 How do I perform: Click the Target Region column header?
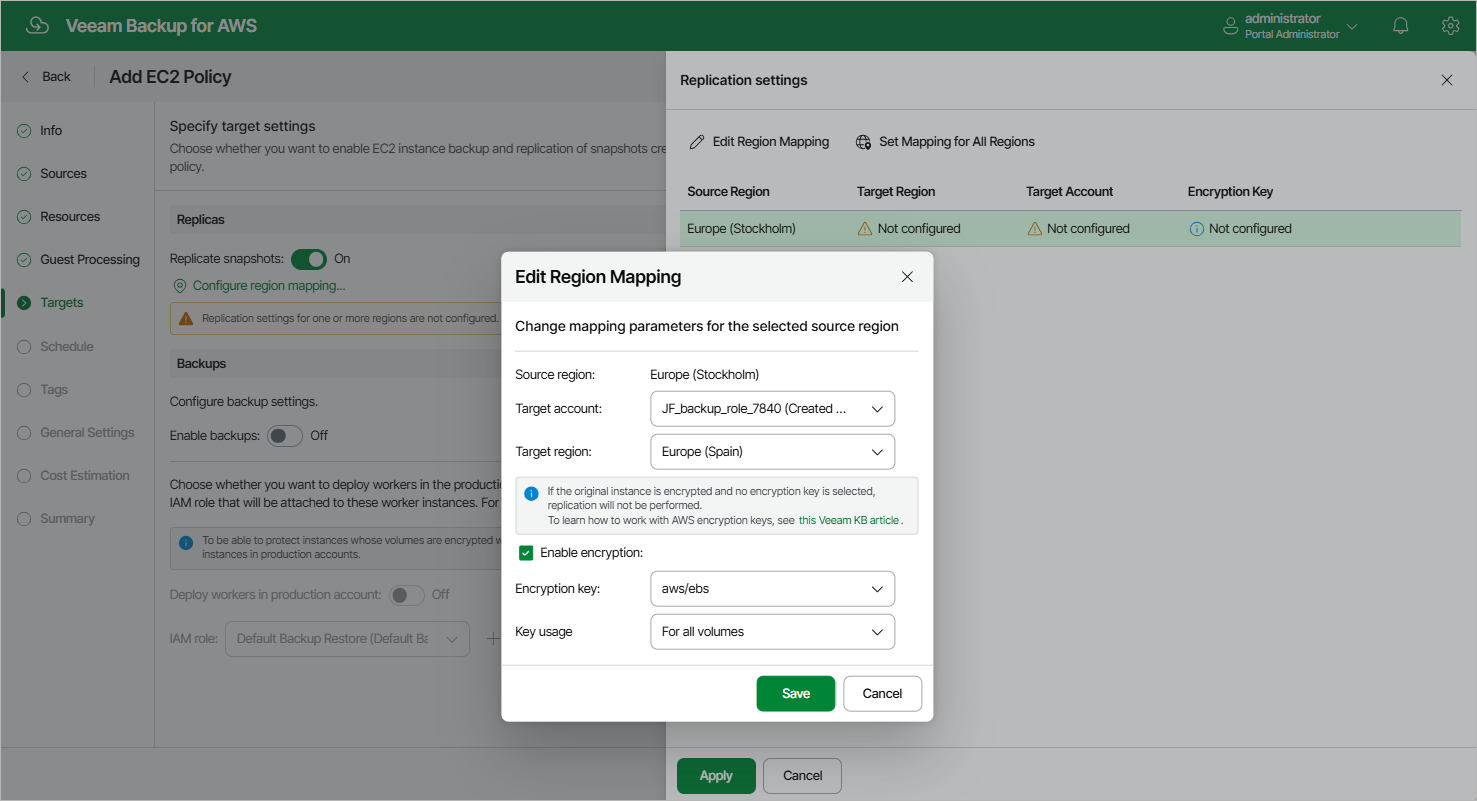(896, 192)
